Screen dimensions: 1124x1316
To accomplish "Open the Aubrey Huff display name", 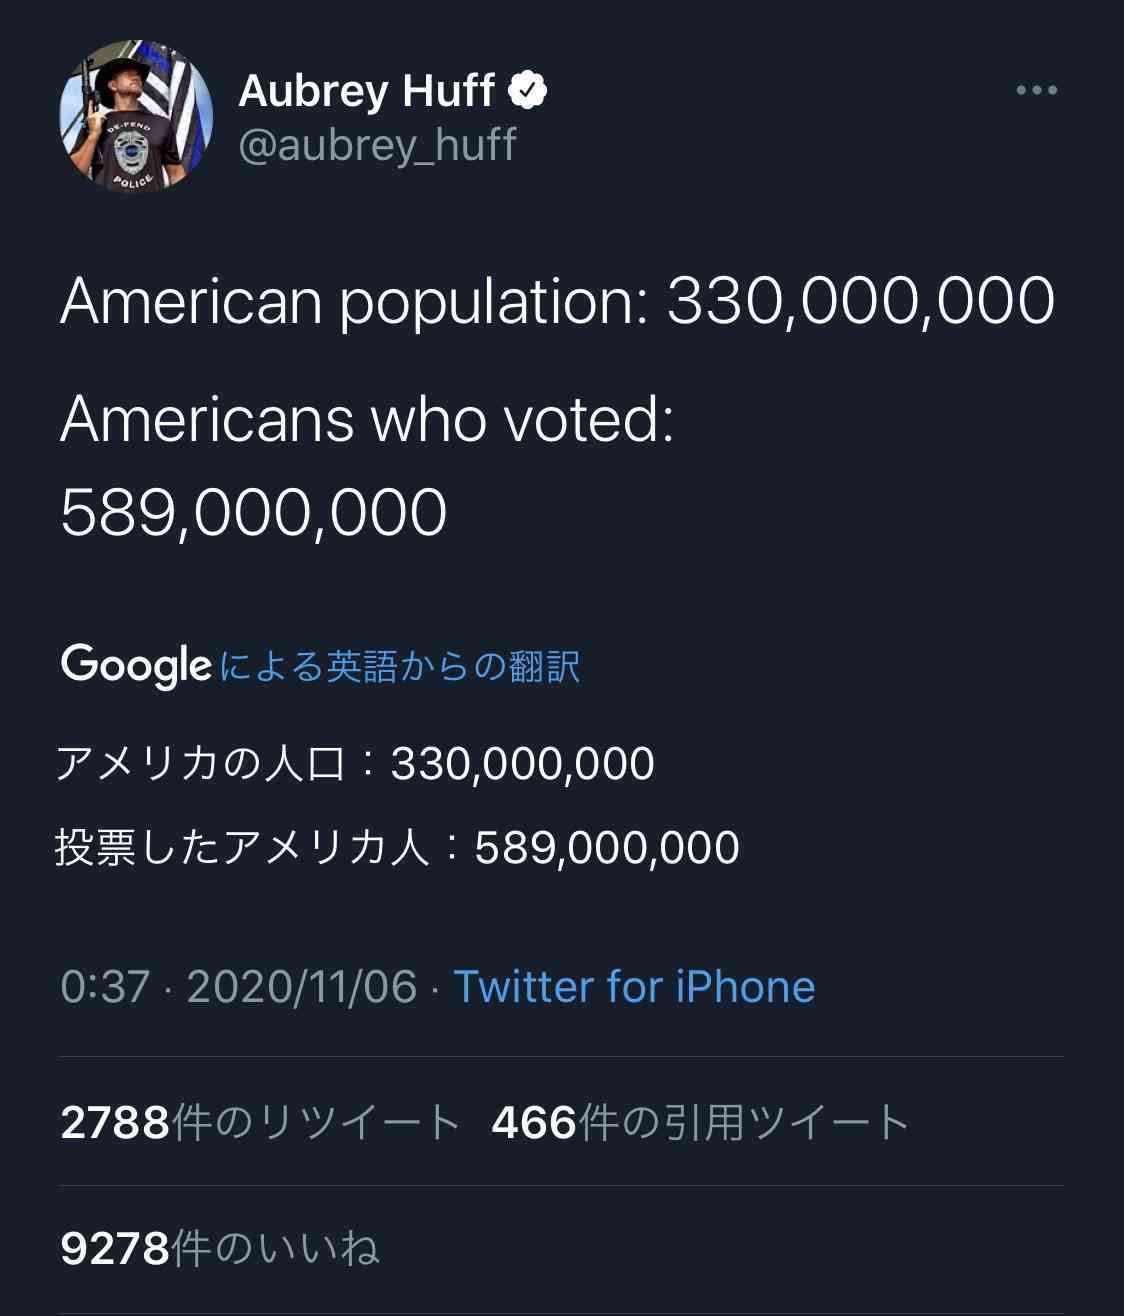I will 366,91.
